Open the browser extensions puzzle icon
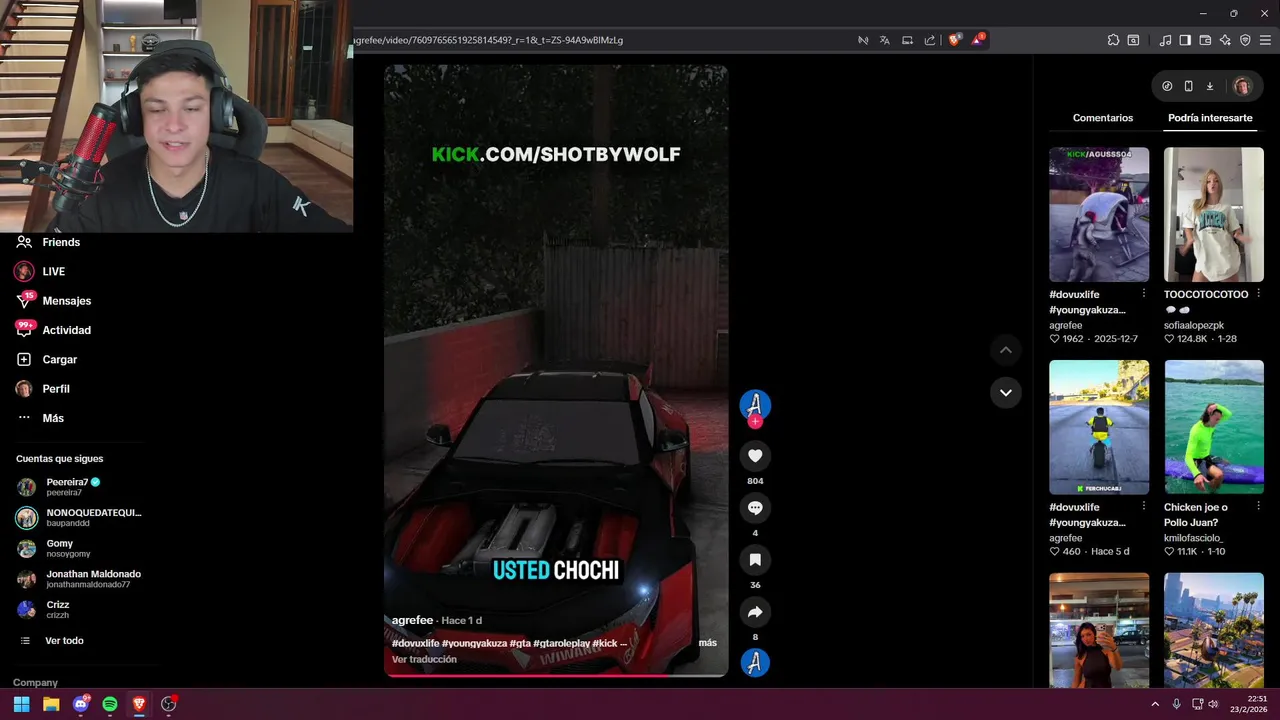 coord(1113,40)
